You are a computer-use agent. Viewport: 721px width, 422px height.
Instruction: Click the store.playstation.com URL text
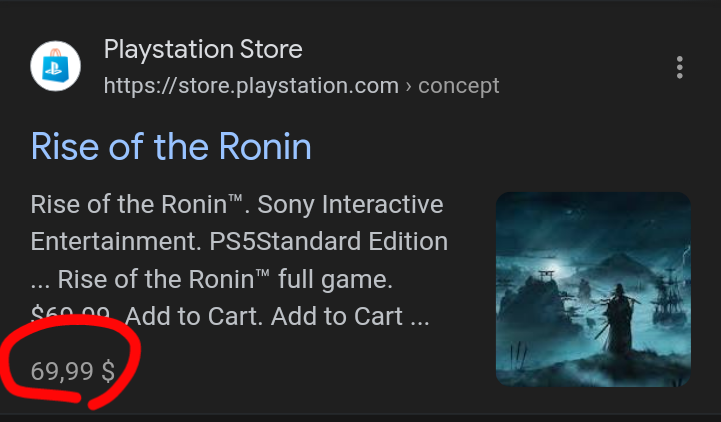[x=251, y=86]
